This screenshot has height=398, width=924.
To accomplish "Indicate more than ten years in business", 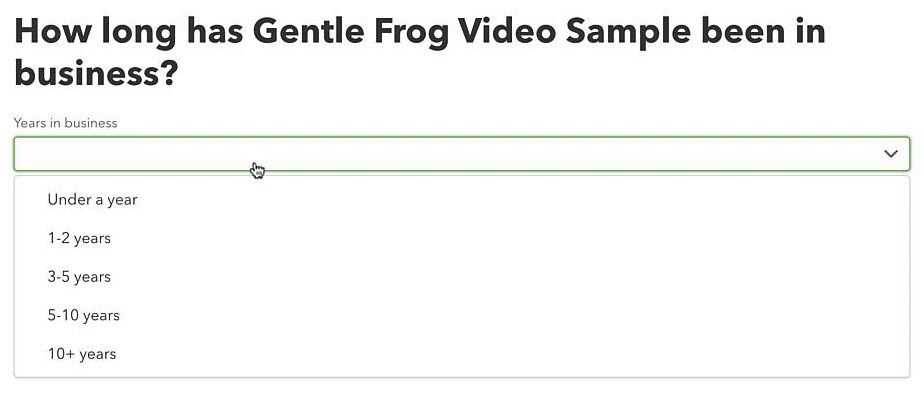I will pos(462,354).
